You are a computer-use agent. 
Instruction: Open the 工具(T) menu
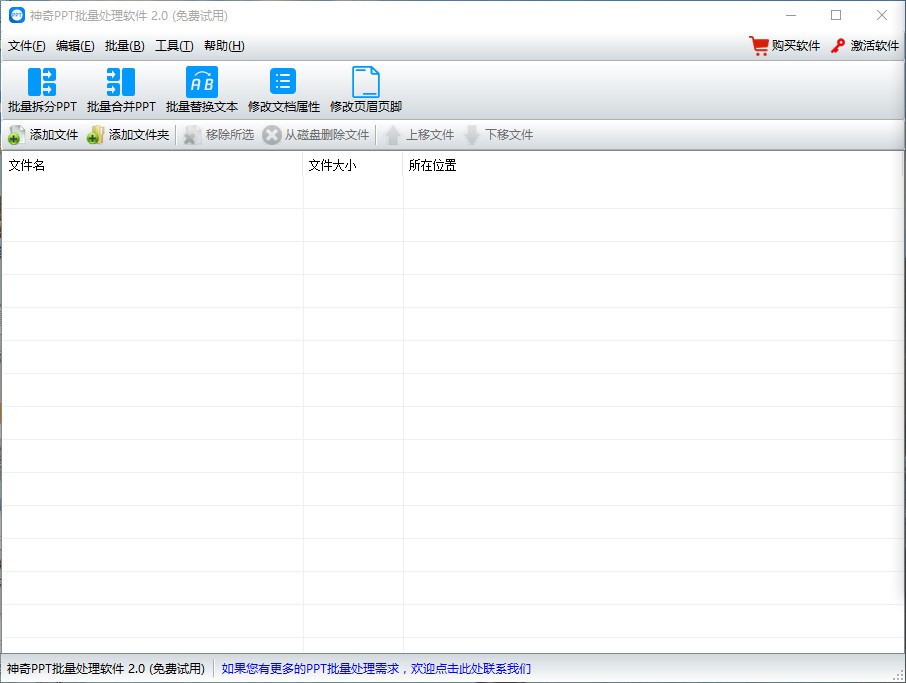174,46
